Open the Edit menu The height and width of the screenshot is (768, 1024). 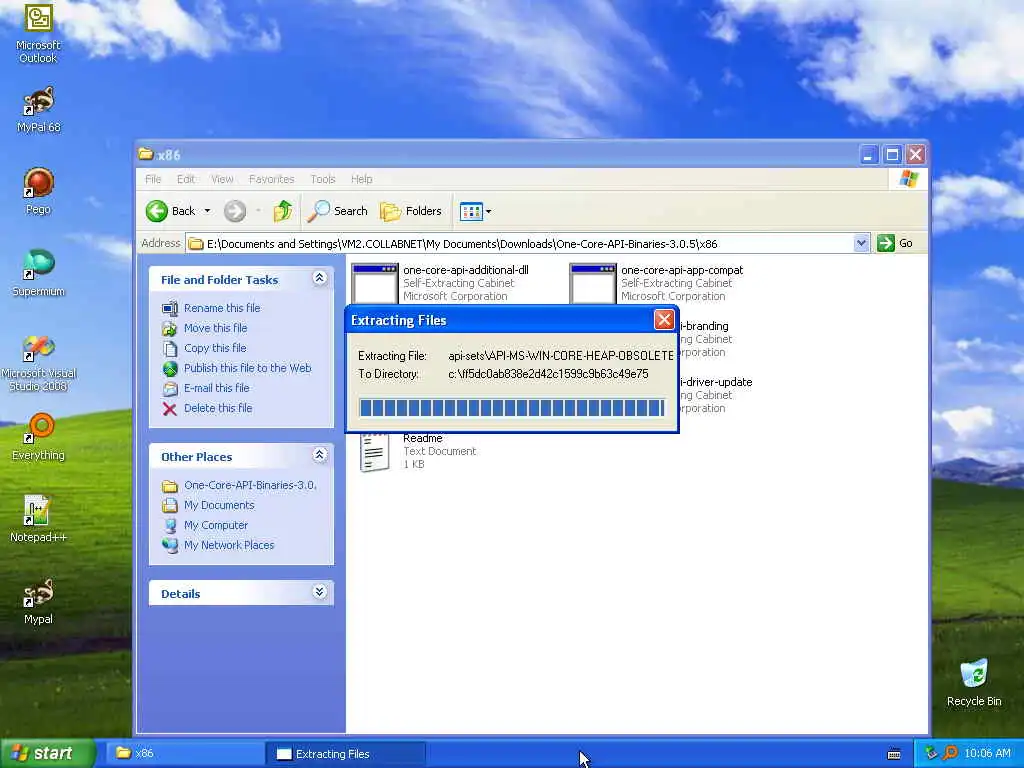coord(185,179)
